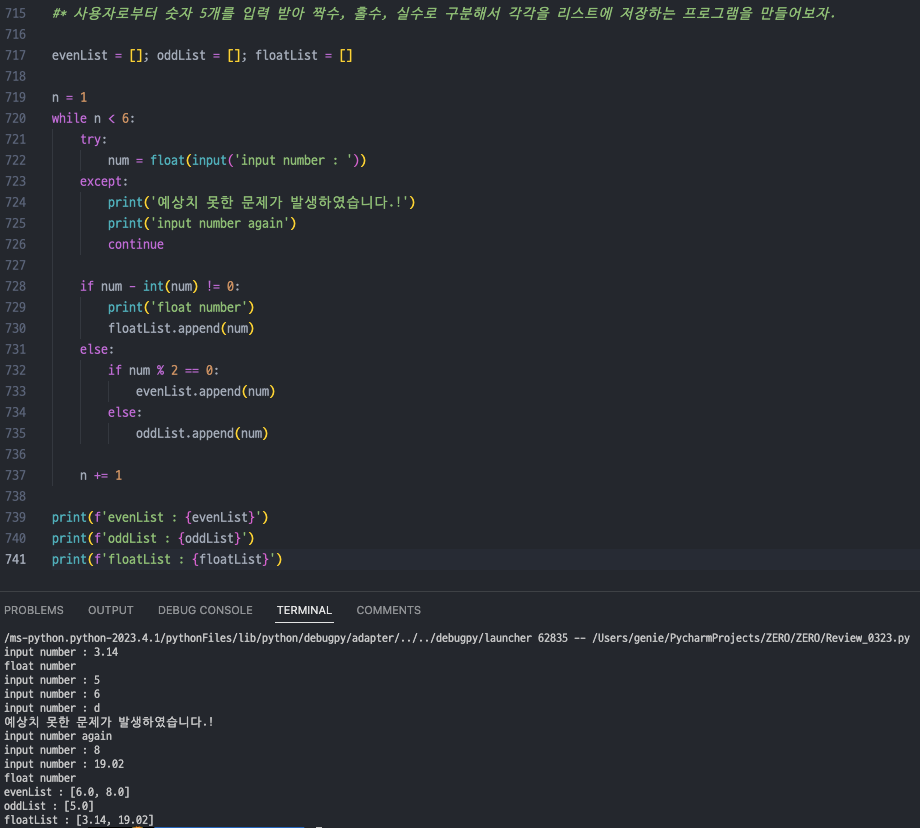Click terminal line 'input number : d'
Image resolution: width=920 pixels, height=828 pixels.
(x=52, y=708)
